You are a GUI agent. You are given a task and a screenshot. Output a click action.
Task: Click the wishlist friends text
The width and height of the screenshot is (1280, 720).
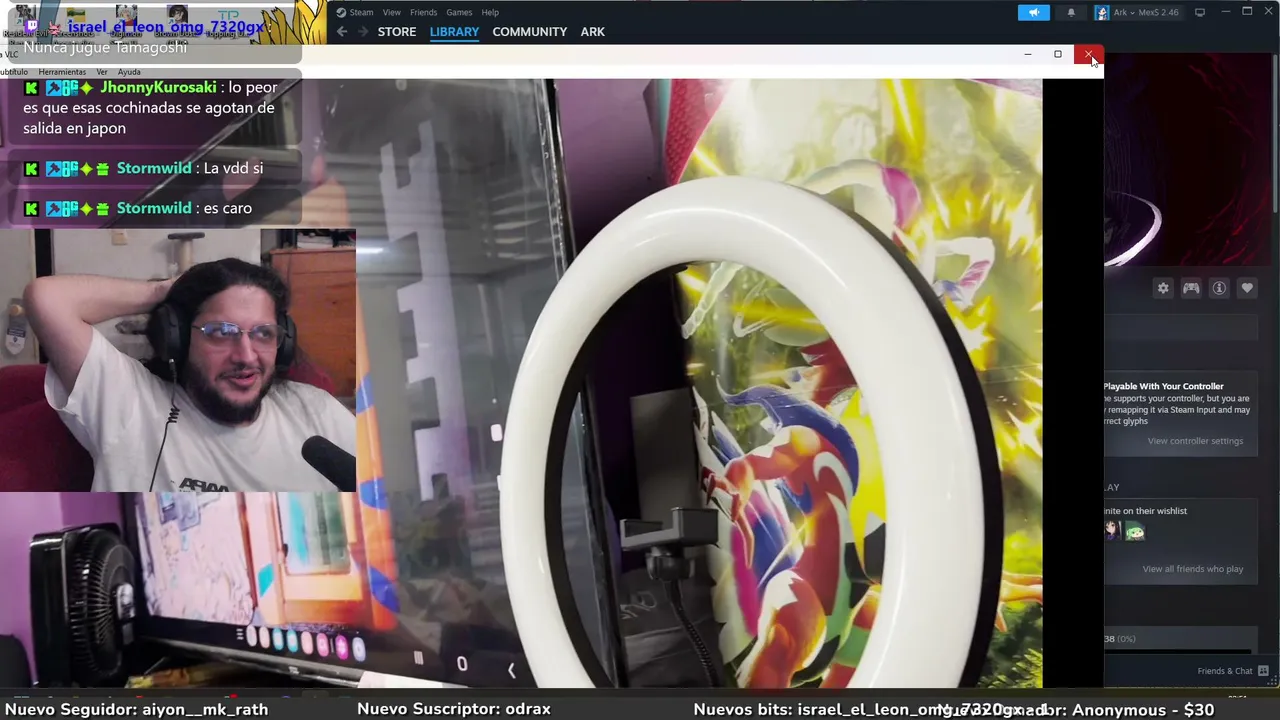click(x=1146, y=511)
